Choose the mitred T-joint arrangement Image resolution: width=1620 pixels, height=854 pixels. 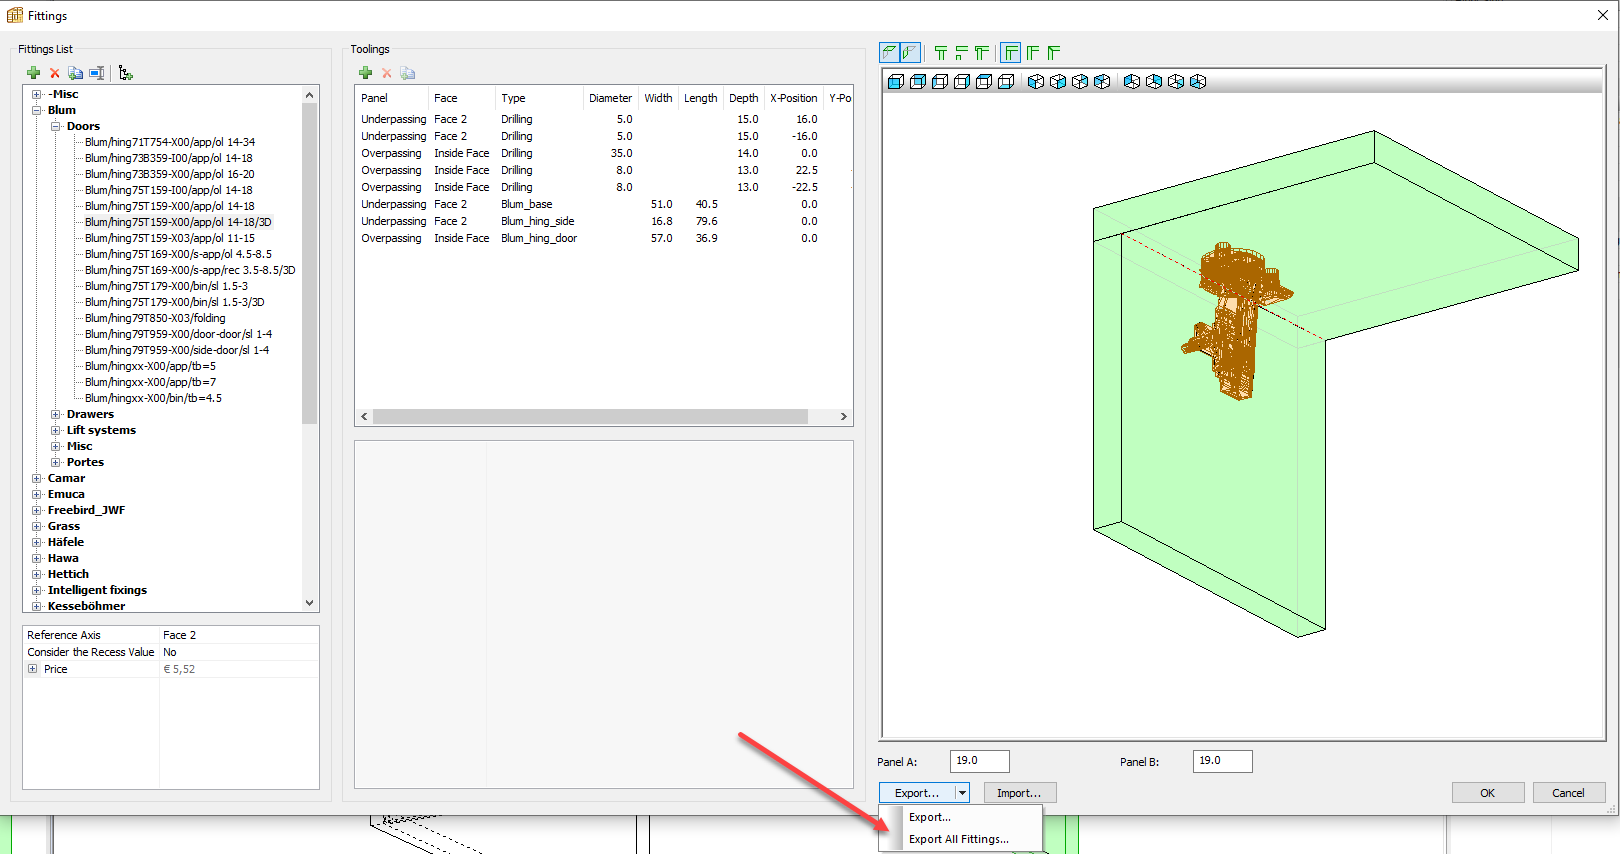pos(982,53)
